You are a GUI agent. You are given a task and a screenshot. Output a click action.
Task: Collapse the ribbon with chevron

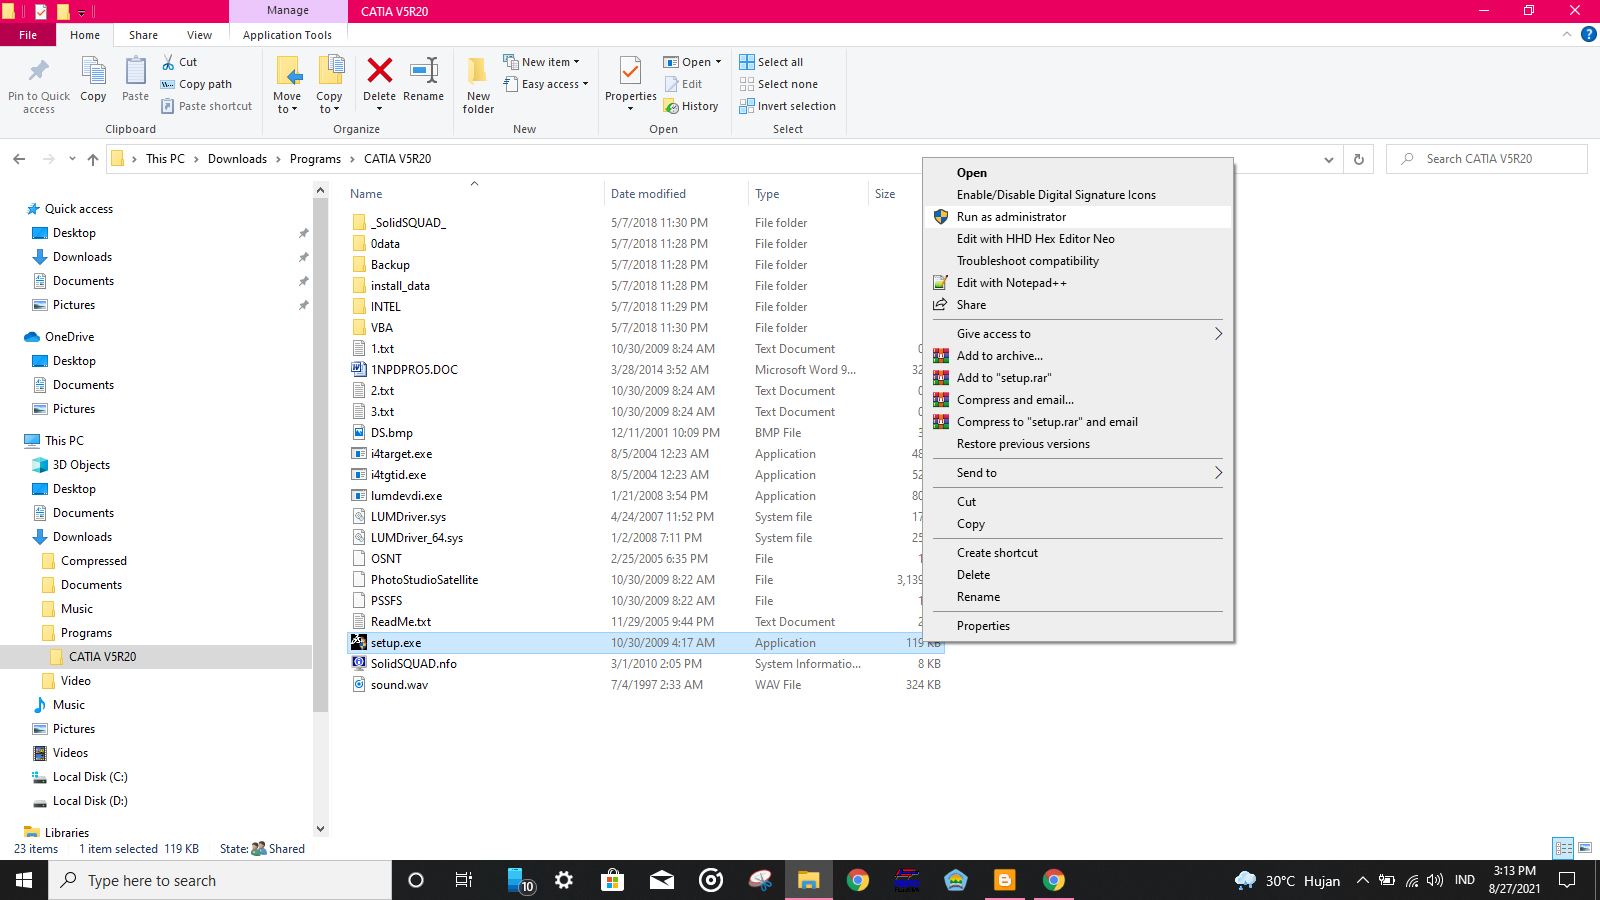point(1566,34)
